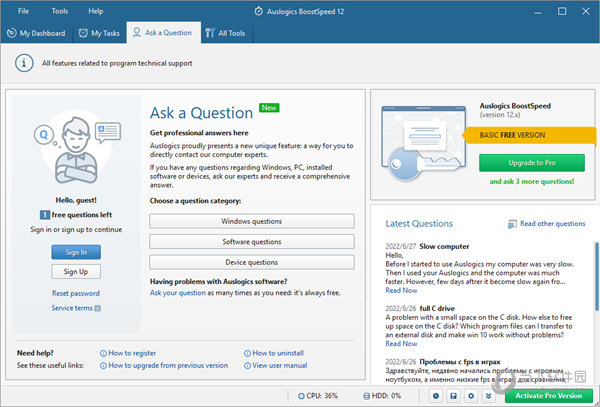Switch to My Dashboard tab
The image size is (600, 407).
pyautogui.click(x=36, y=33)
